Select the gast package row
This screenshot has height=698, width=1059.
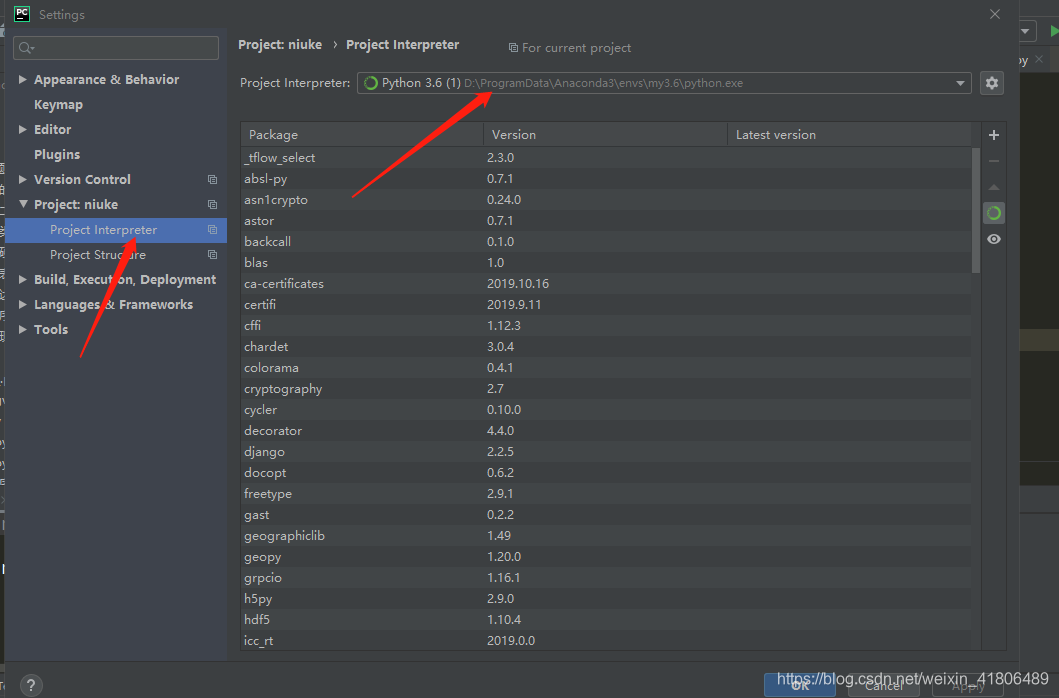point(606,514)
